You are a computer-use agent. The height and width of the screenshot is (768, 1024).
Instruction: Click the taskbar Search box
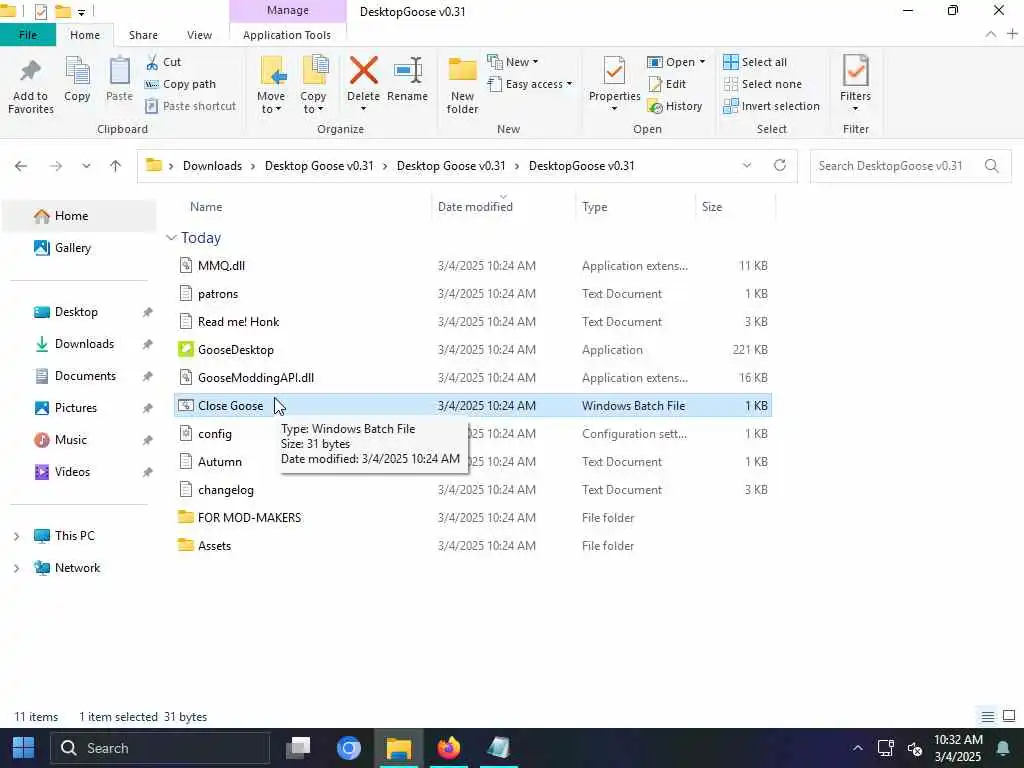point(160,748)
